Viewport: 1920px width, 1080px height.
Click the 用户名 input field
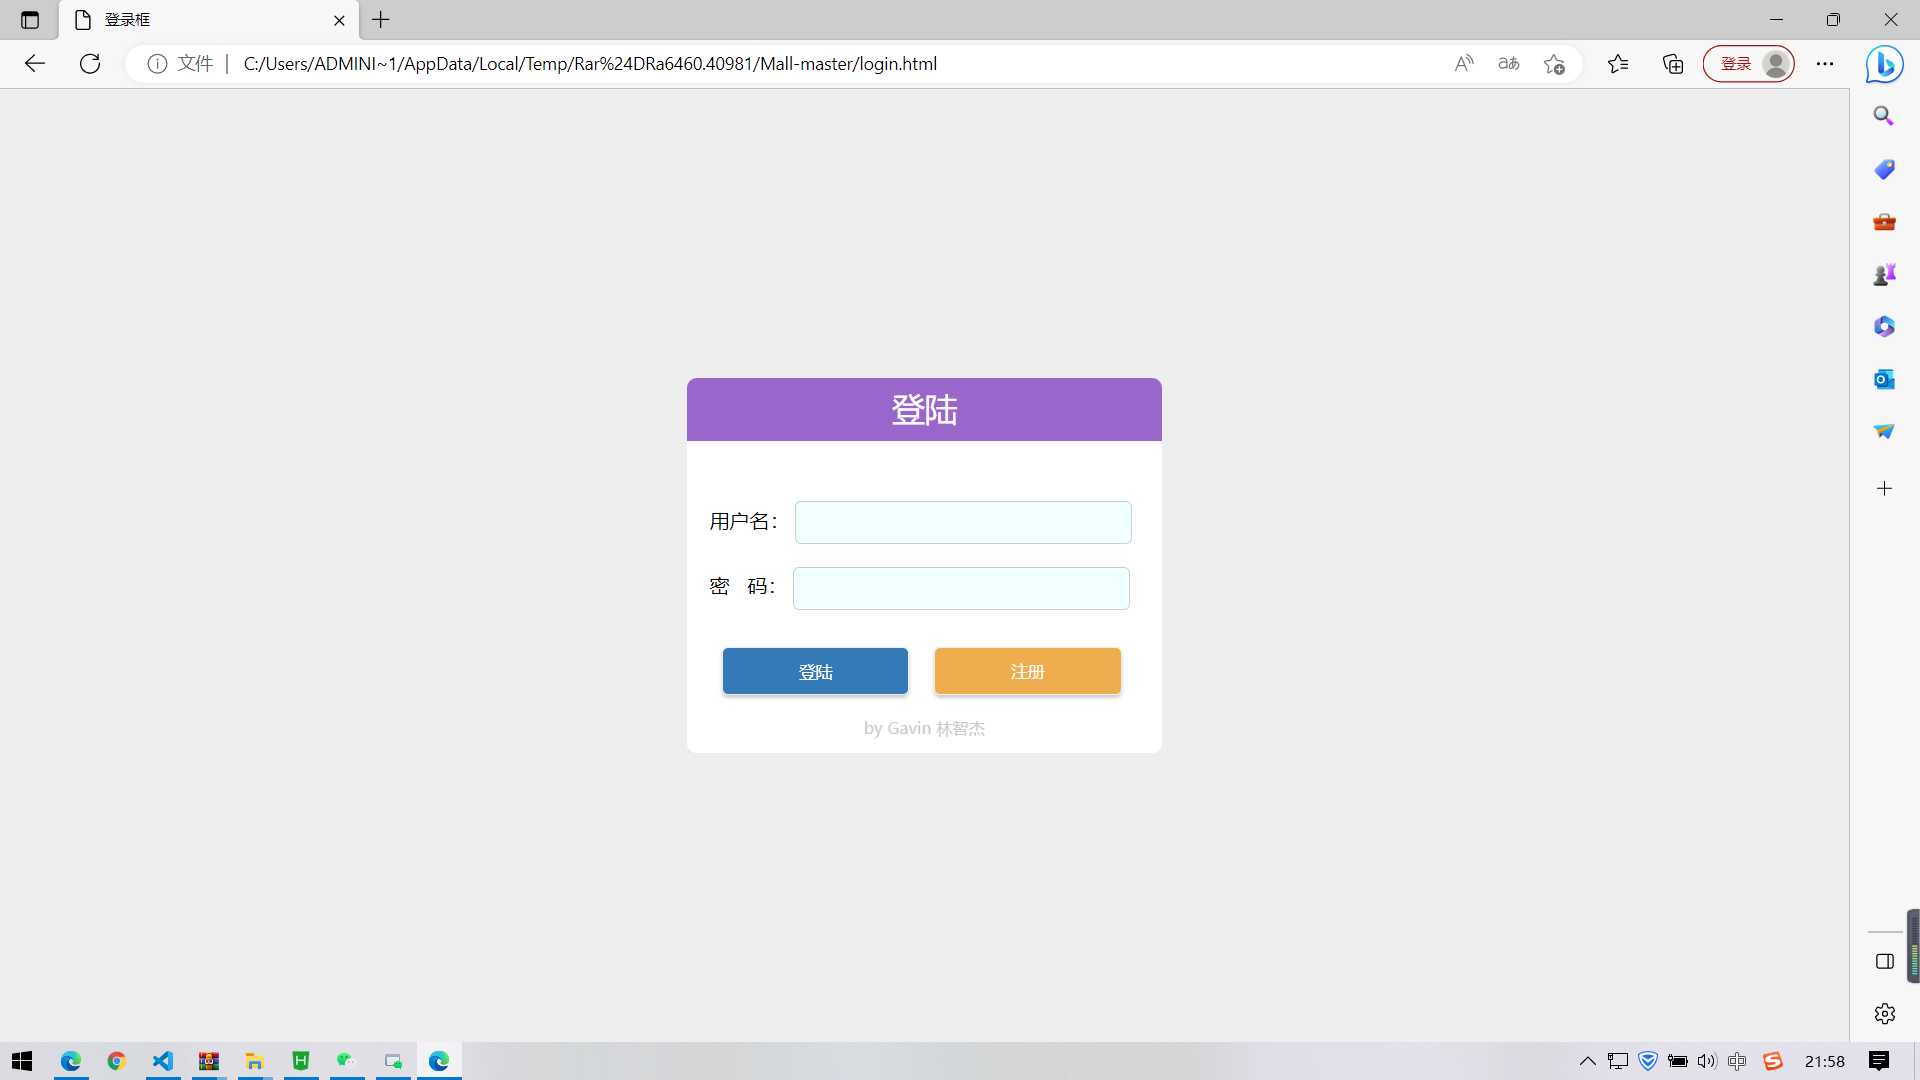pos(963,522)
